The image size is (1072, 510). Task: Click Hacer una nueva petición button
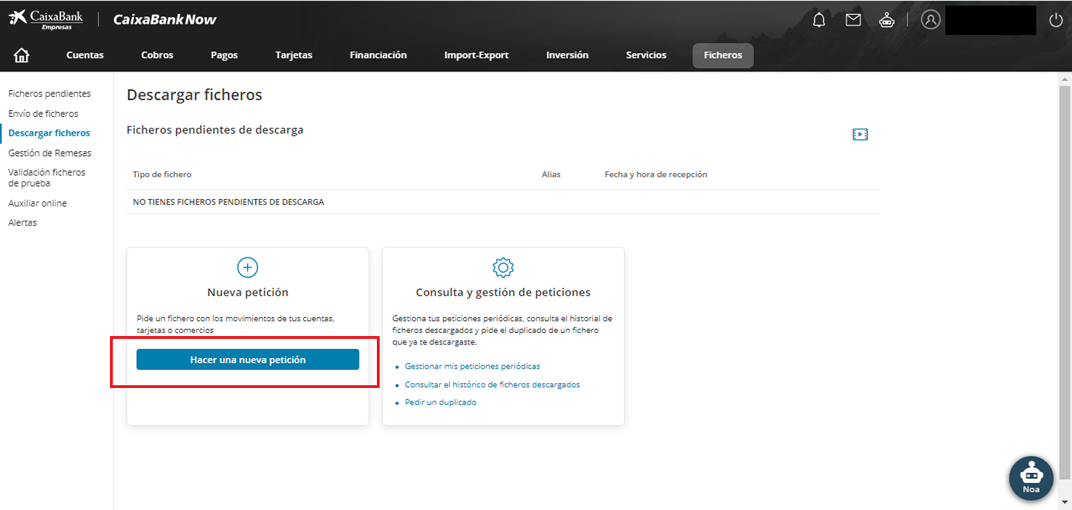(x=247, y=359)
